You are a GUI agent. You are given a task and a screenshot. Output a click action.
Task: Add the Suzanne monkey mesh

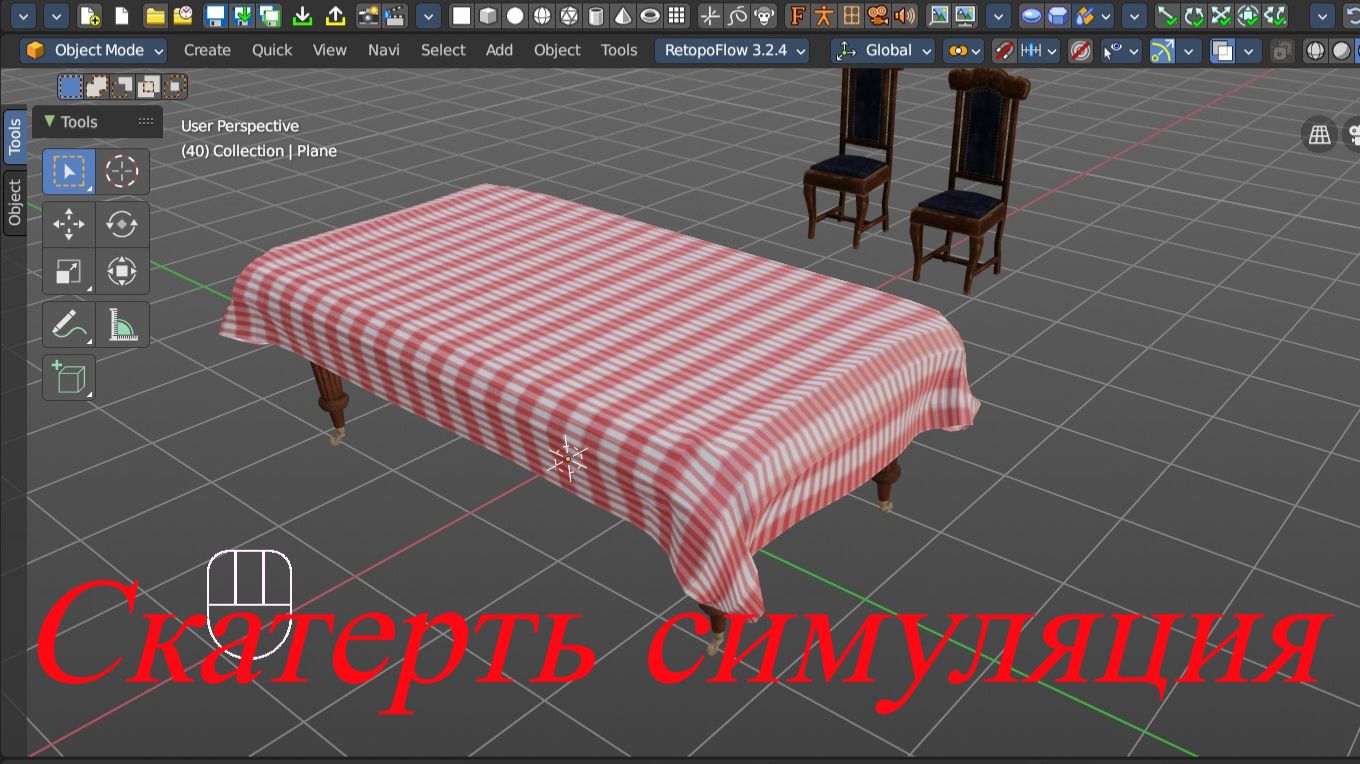pos(765,16)
